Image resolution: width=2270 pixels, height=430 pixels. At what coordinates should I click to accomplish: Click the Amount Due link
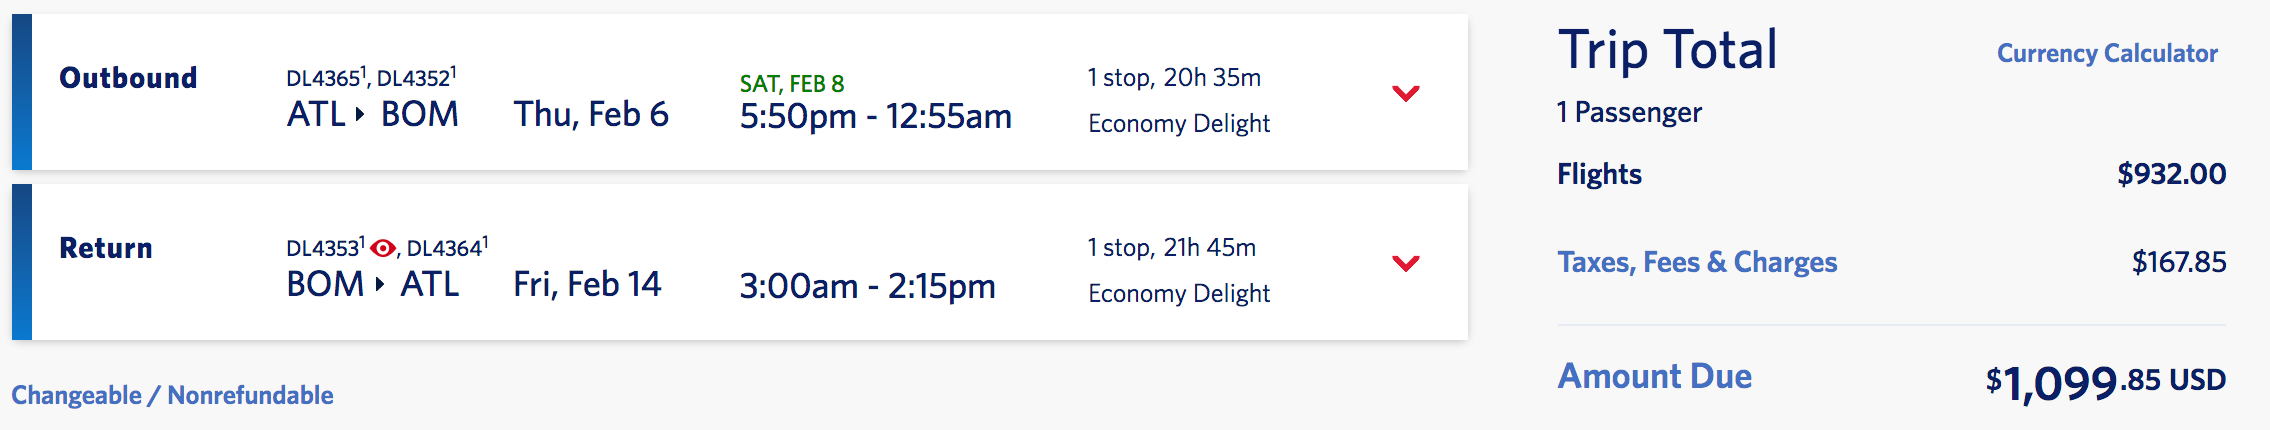click(x=1654, y=376)
